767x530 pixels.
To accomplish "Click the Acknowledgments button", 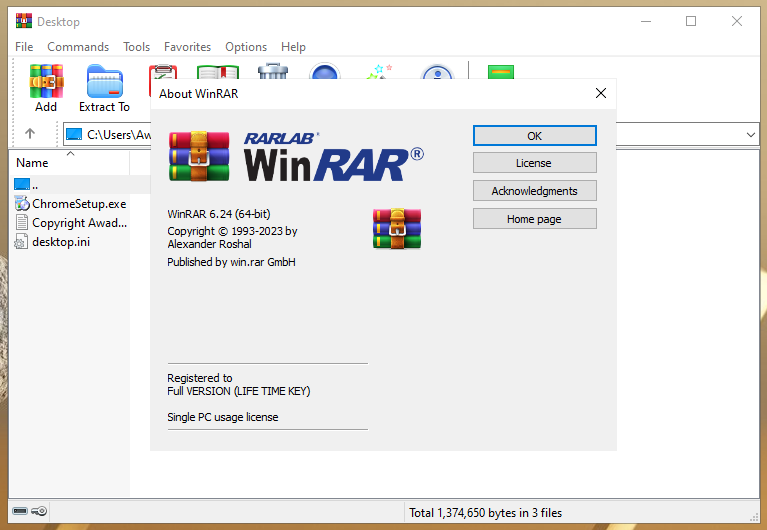I will point(535,191).
